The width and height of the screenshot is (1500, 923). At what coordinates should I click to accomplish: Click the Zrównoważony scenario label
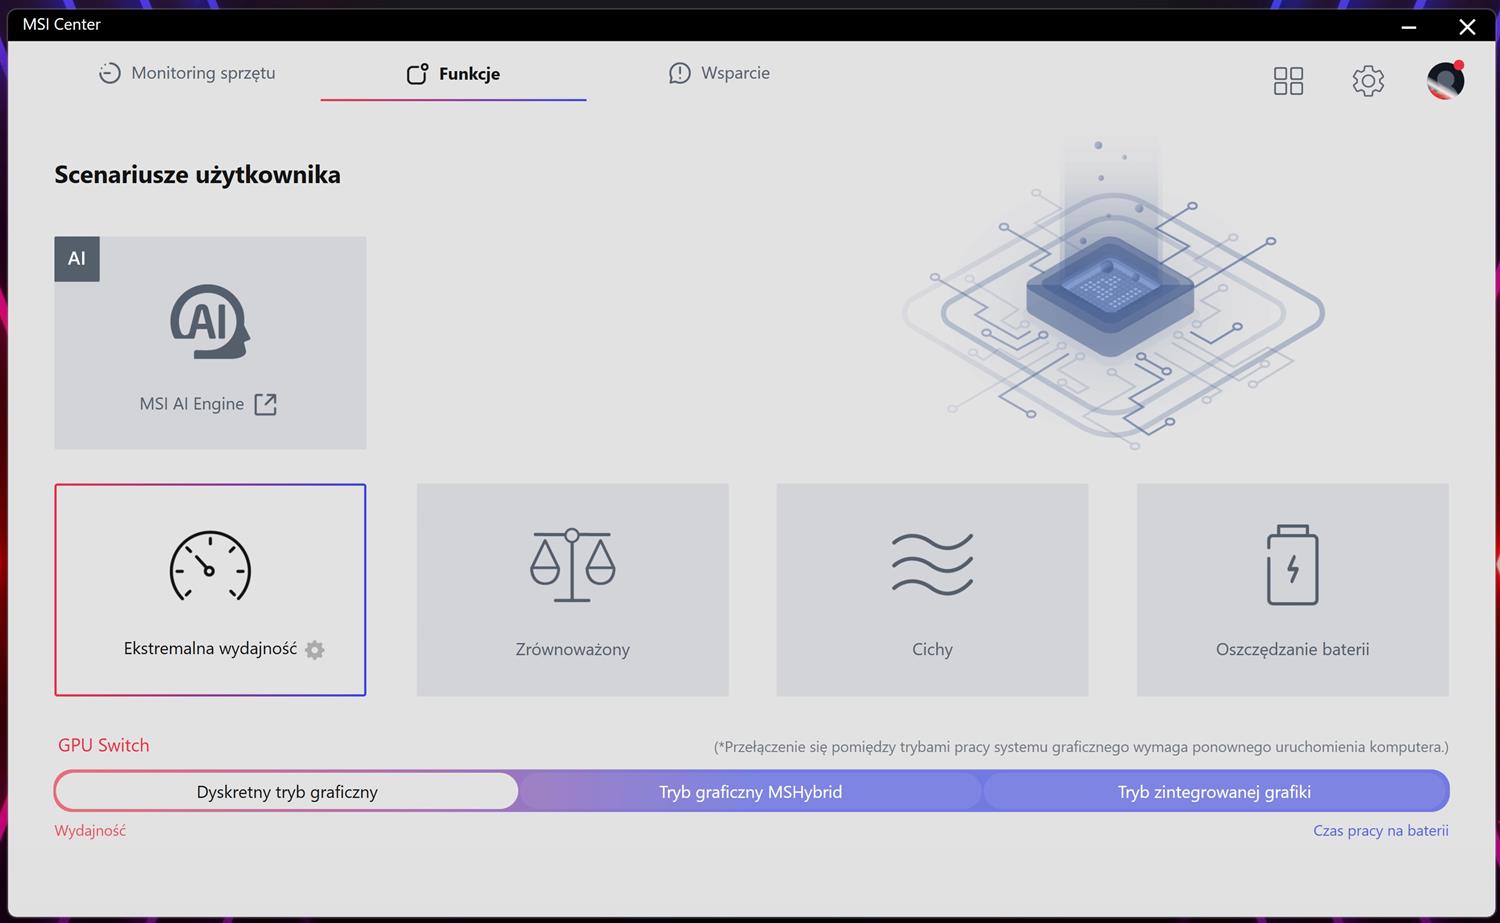click(x=572, y=649)
